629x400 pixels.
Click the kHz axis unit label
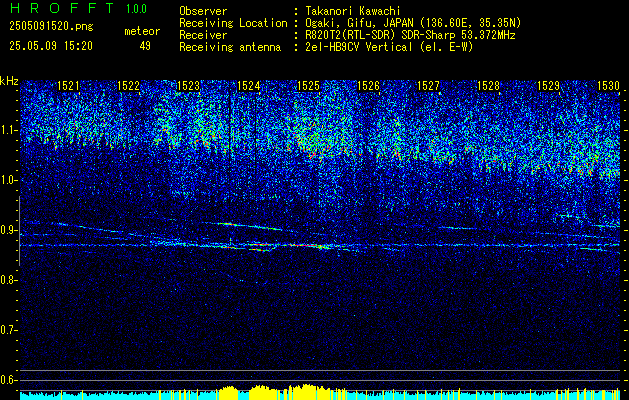(9, 81)
